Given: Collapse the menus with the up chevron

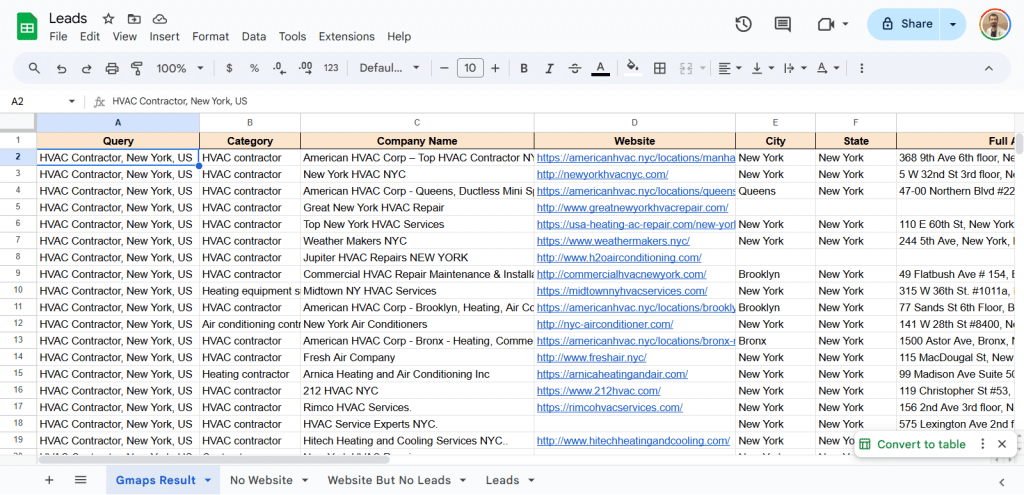Looking at the screenshot, I should tap(989, 68).
